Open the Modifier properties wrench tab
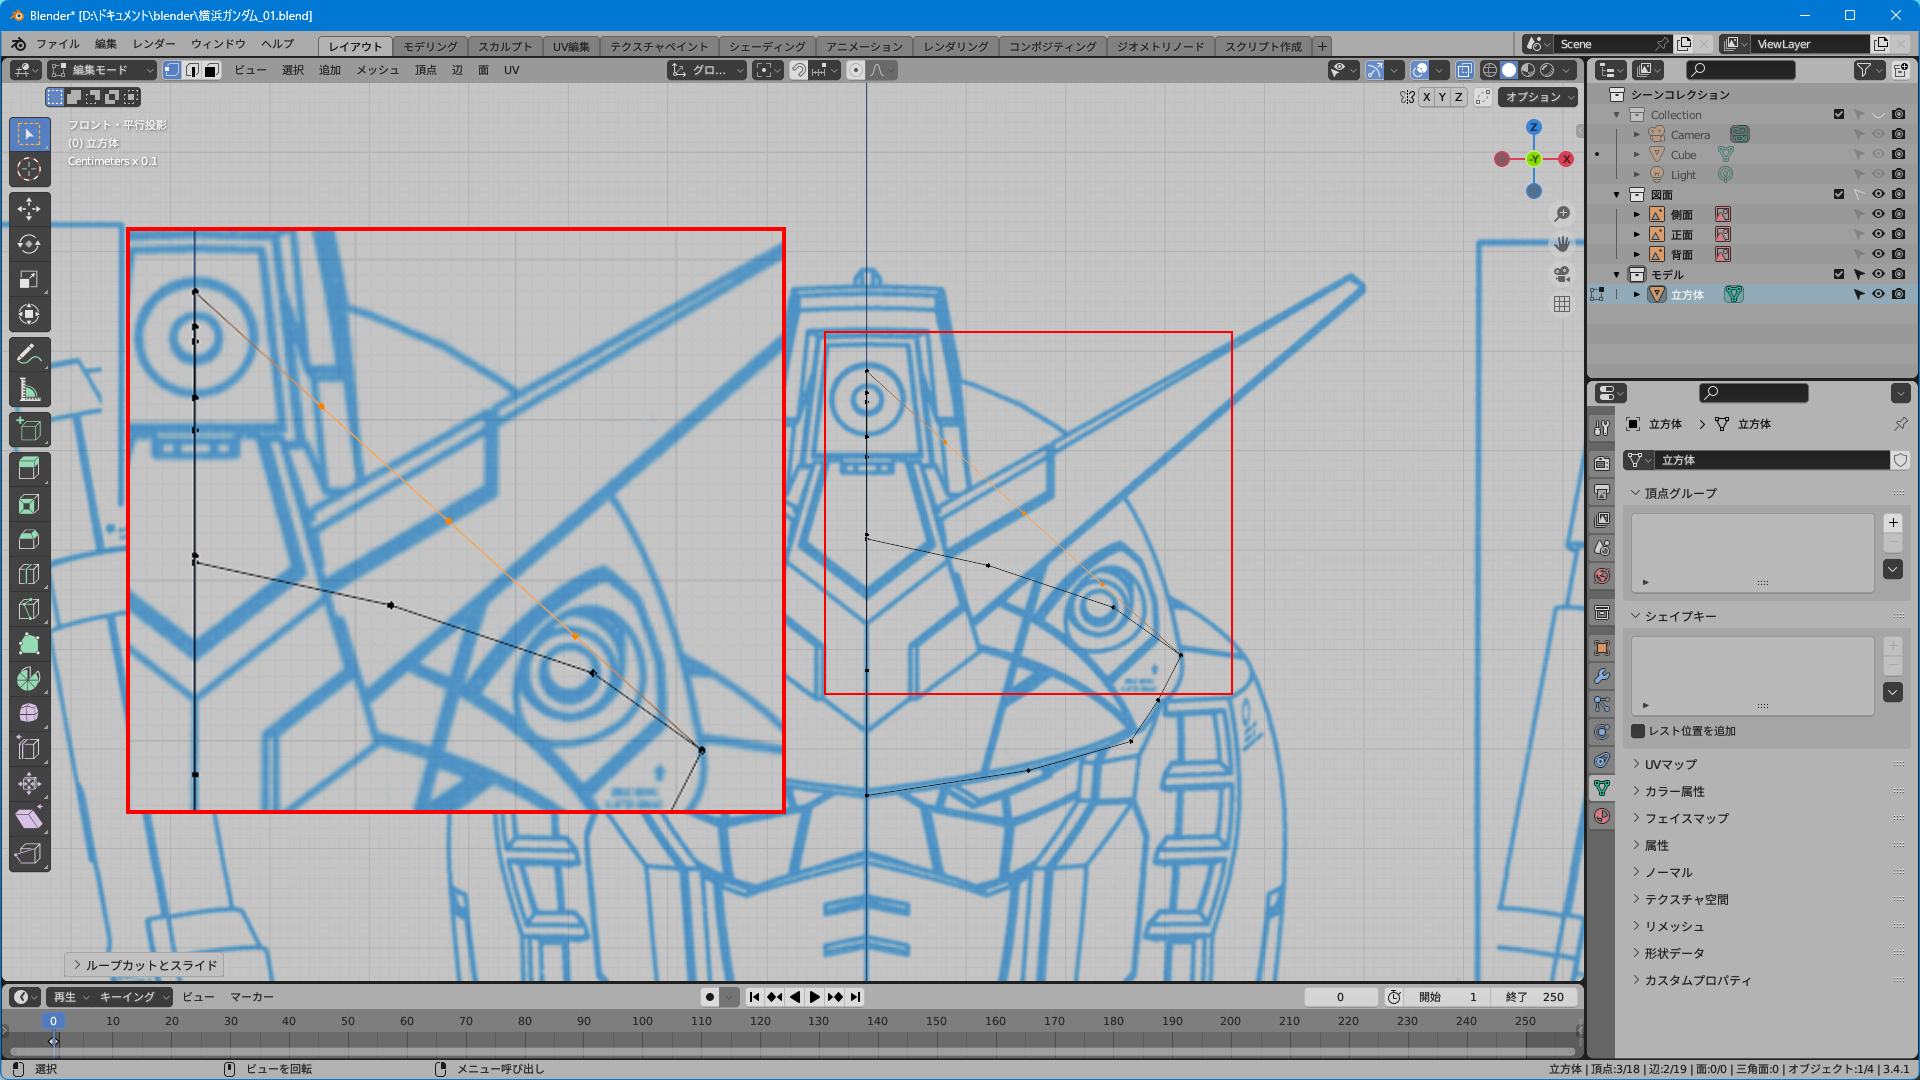The height and width of the screenshot is (1080, 1920). pos(1602,676)
